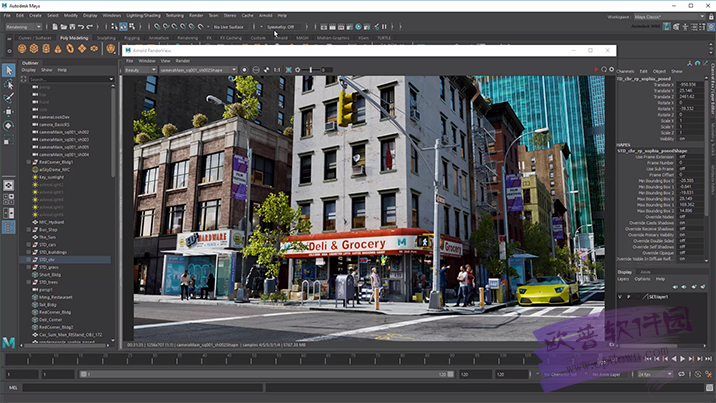Open the Render menu in Arnold RenderView

coord(183,61)
